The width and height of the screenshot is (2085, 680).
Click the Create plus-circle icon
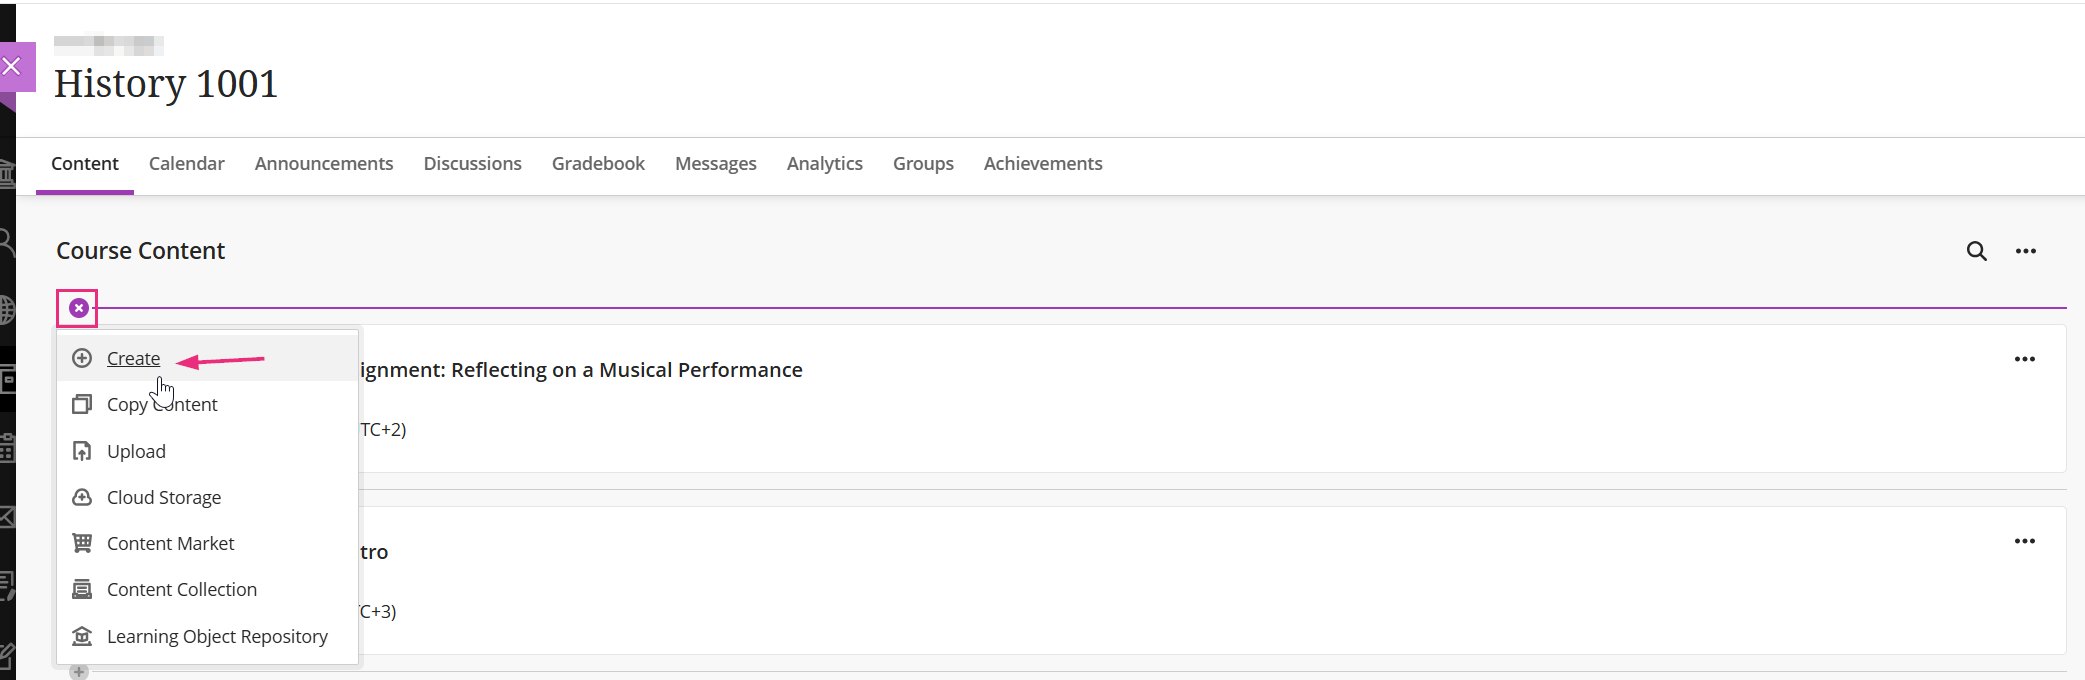point(83,358)
